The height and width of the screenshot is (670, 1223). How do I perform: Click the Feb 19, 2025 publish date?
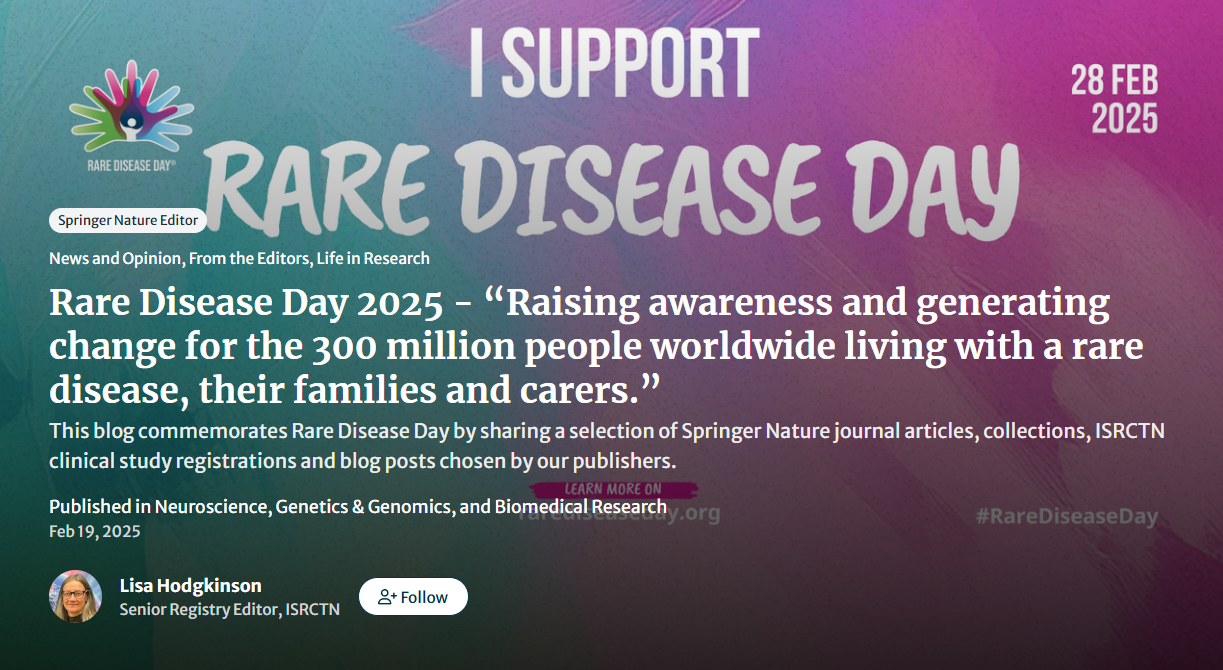(95, 531)
